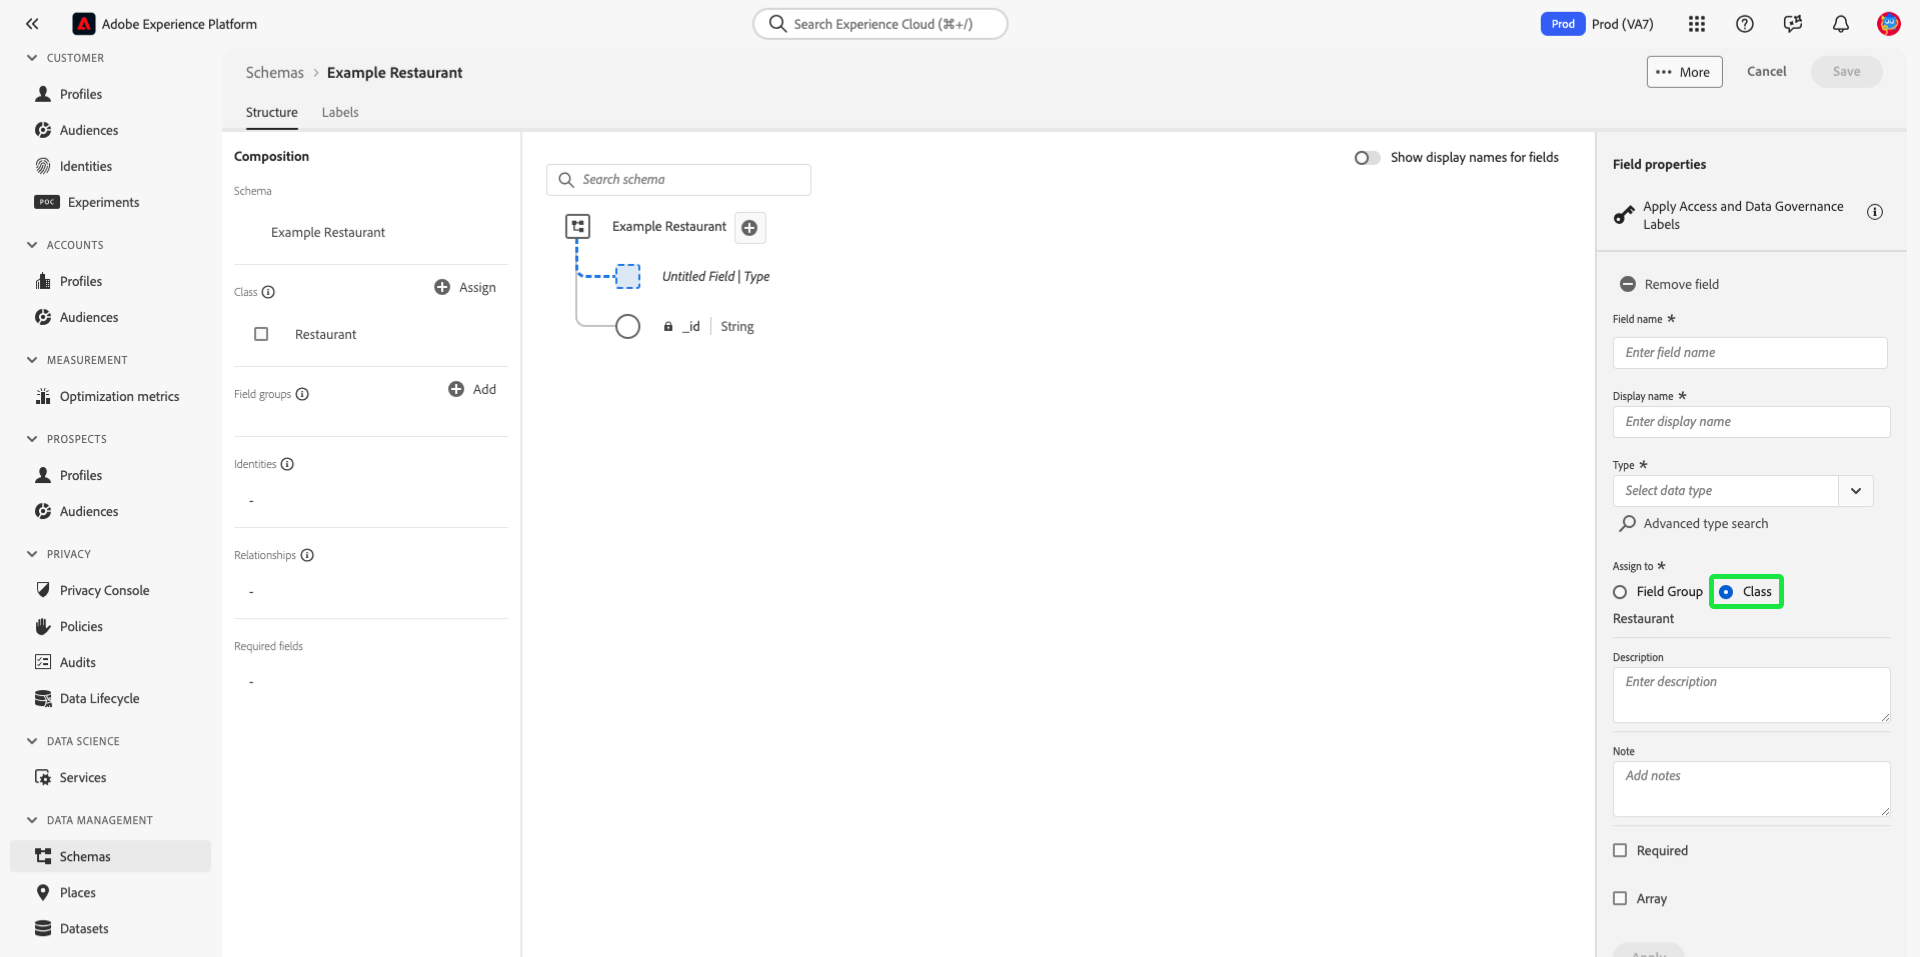
Task: Open Privacy Console icon in the sidebar
Action: pyautogui.click(x=43, y=590)
